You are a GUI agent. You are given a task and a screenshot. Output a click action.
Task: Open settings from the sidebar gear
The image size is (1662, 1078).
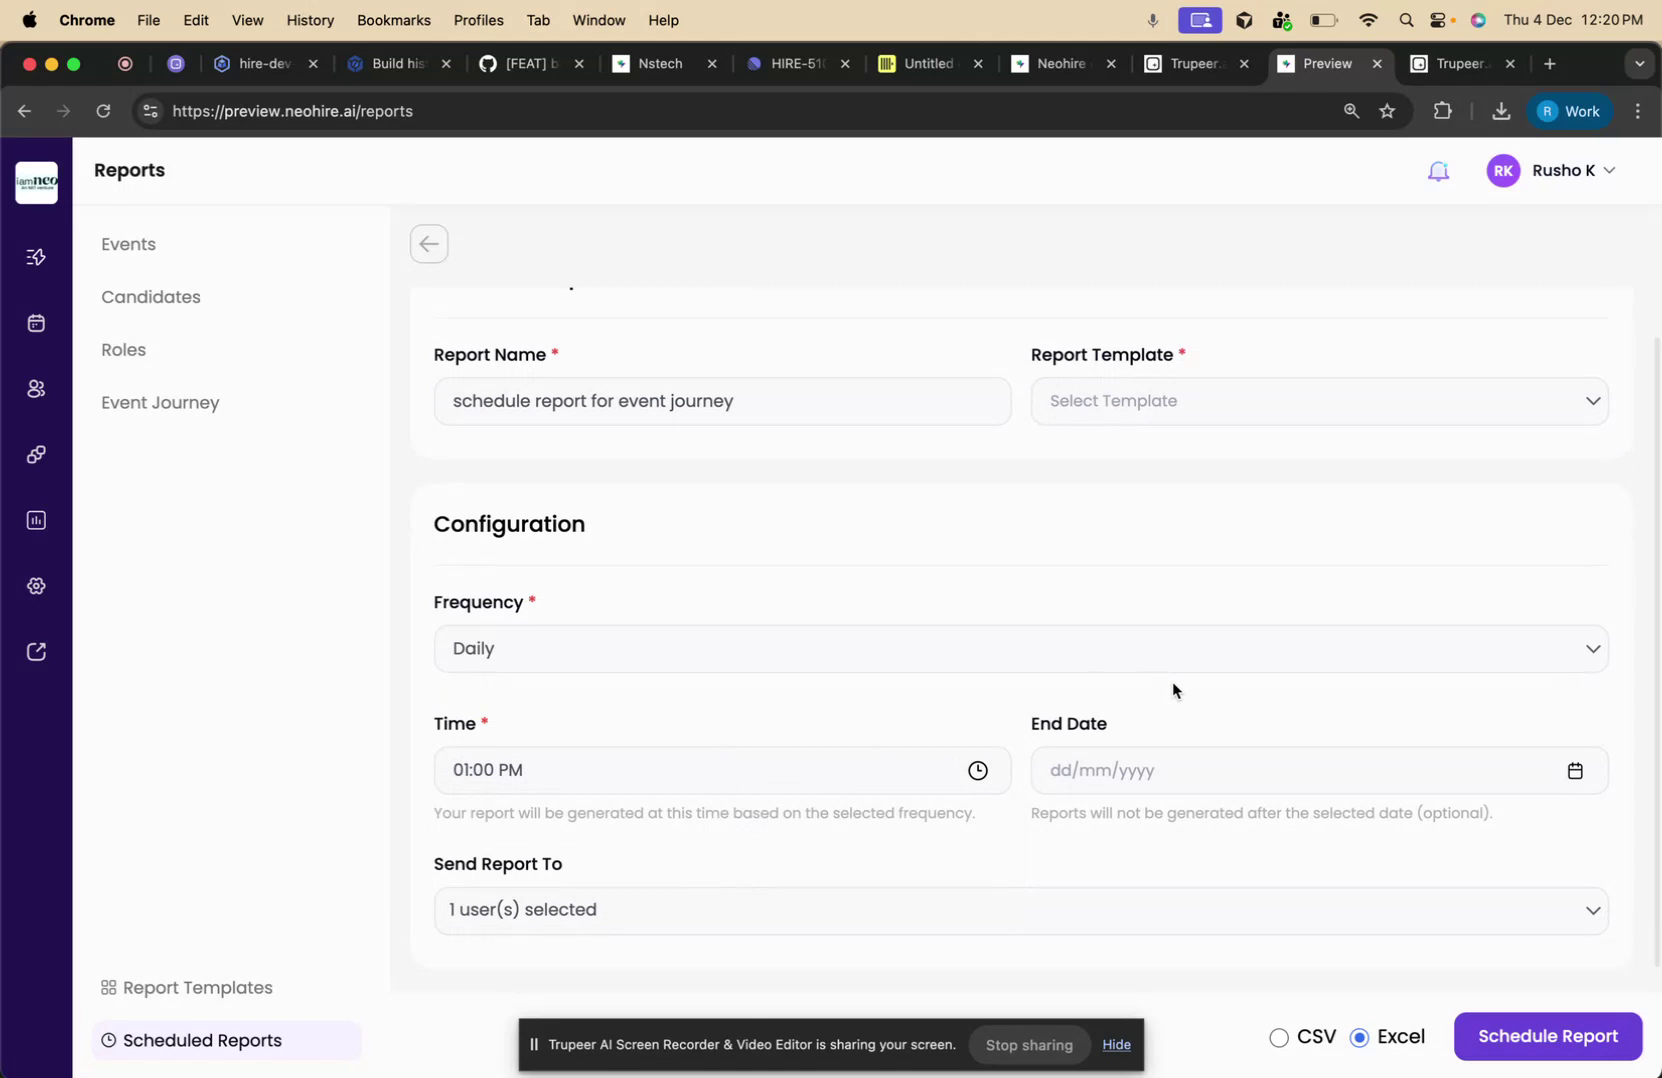(x=36, y=585)
